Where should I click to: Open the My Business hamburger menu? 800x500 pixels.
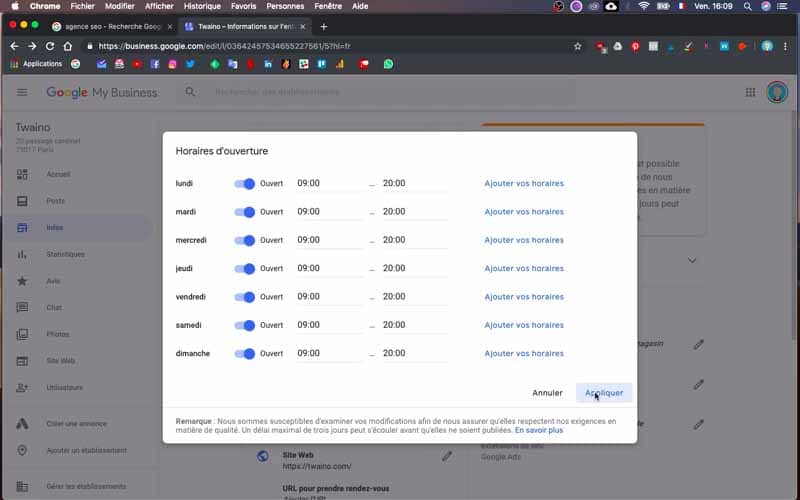coord(22,92)
